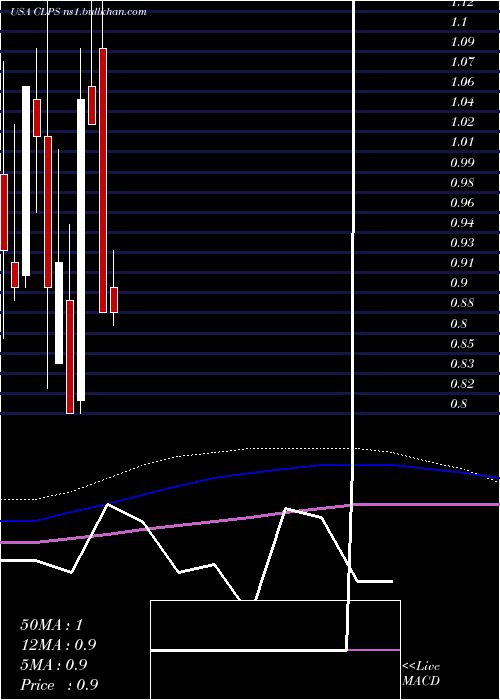The image size is (500, 700).
Task: Select the 0.96 price level label
Action: pos(462,203)
